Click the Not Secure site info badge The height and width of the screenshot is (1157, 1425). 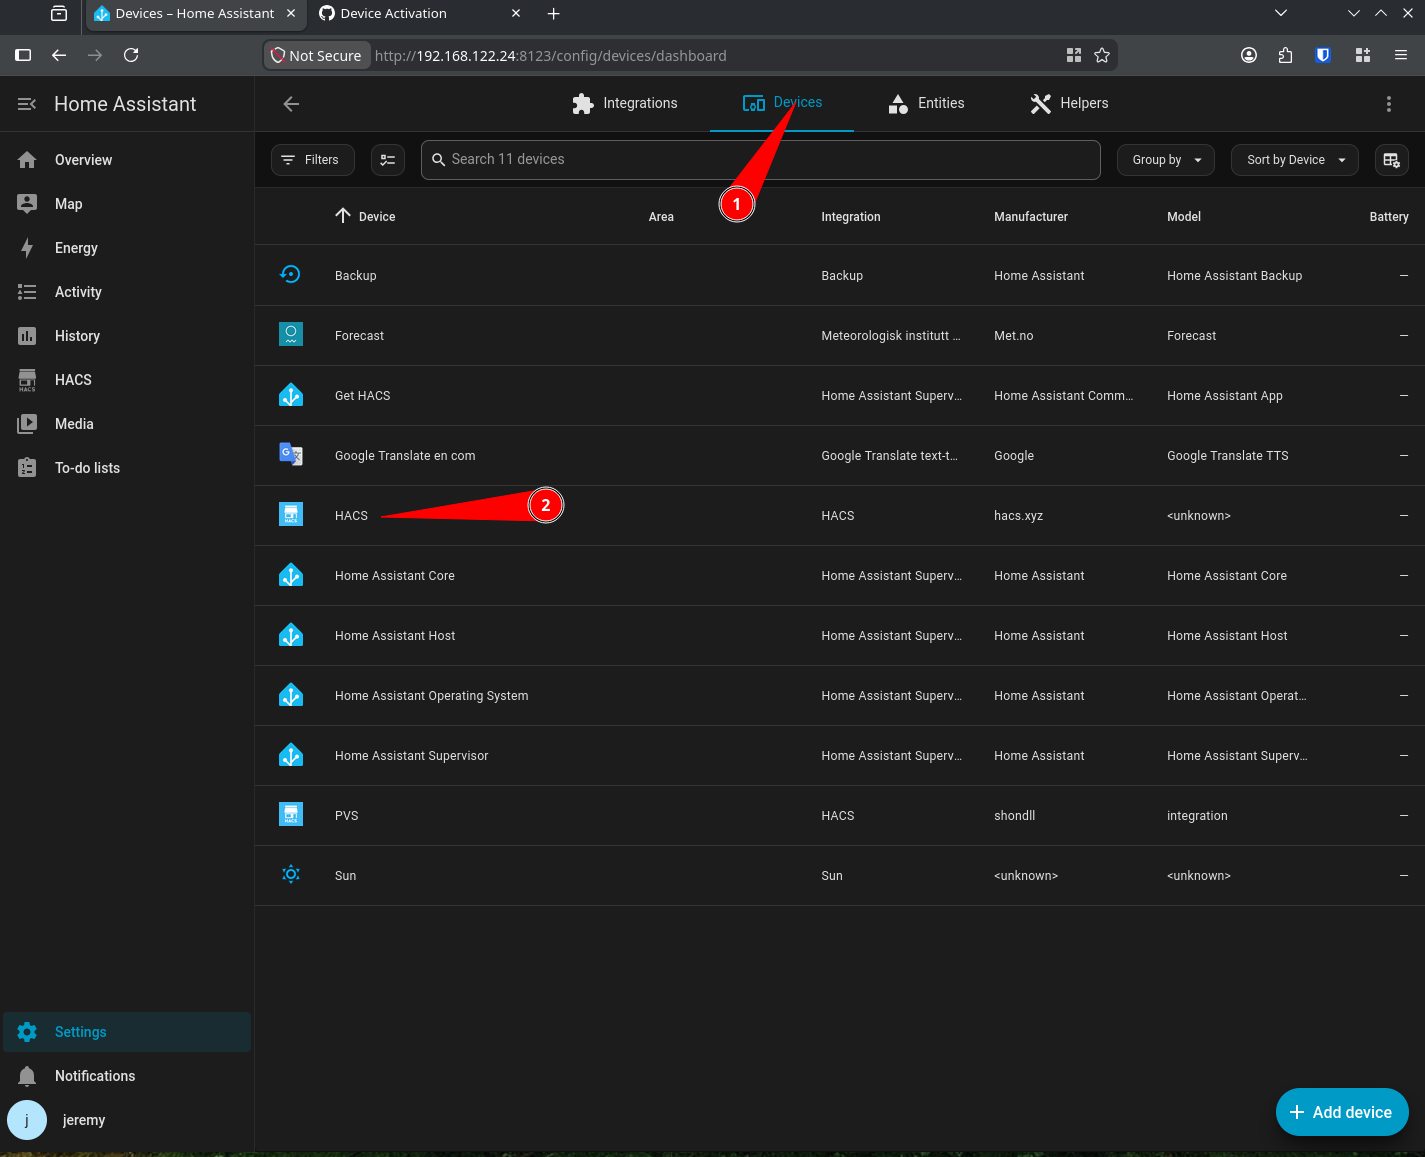coord(316,55)
